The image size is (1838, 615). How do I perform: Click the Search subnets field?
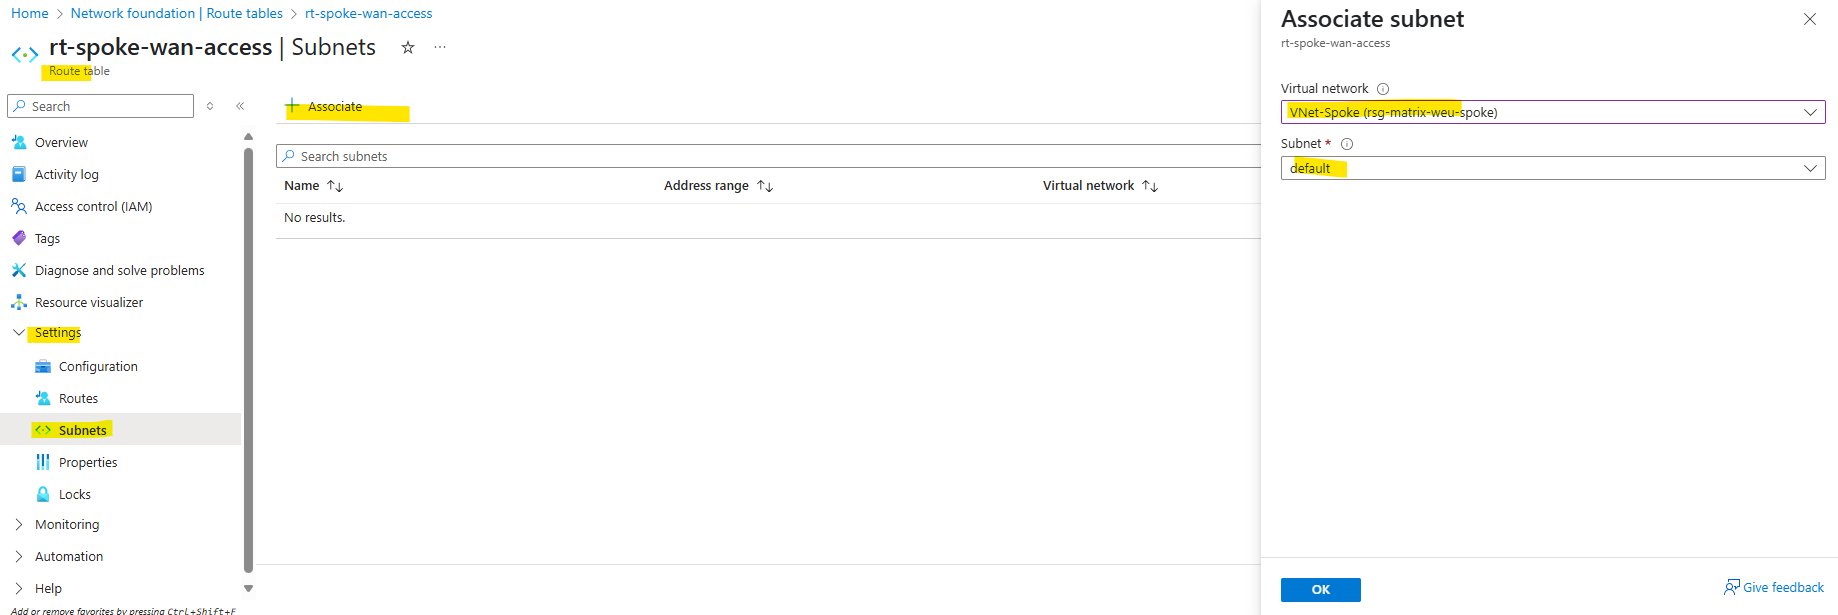768,156
